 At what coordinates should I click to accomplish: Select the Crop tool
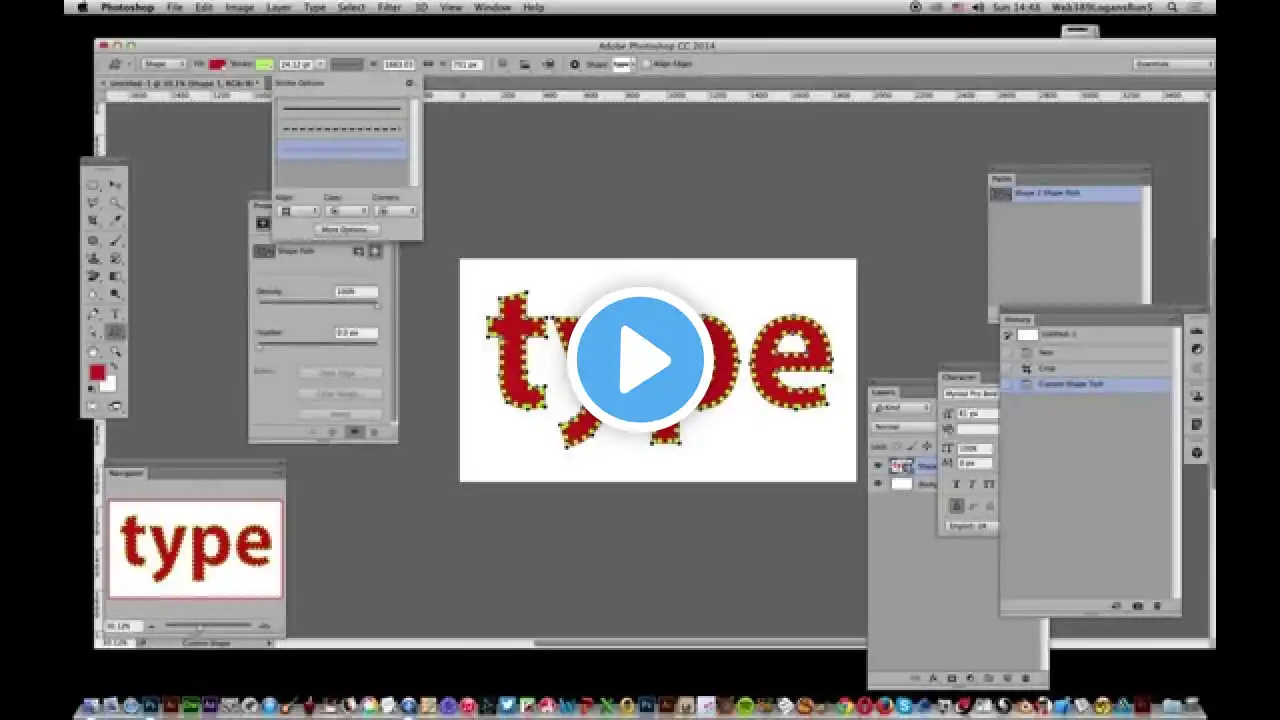[93, 221]
